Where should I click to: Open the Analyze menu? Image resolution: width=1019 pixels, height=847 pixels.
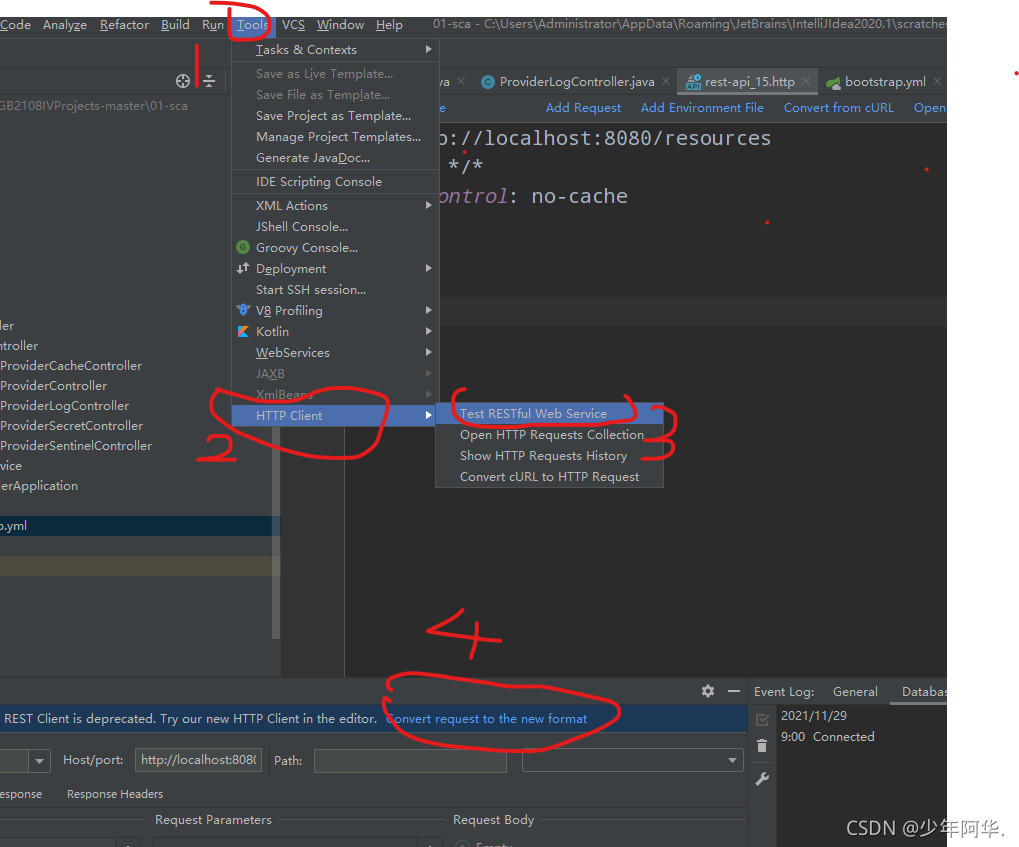tap(65, 25)
